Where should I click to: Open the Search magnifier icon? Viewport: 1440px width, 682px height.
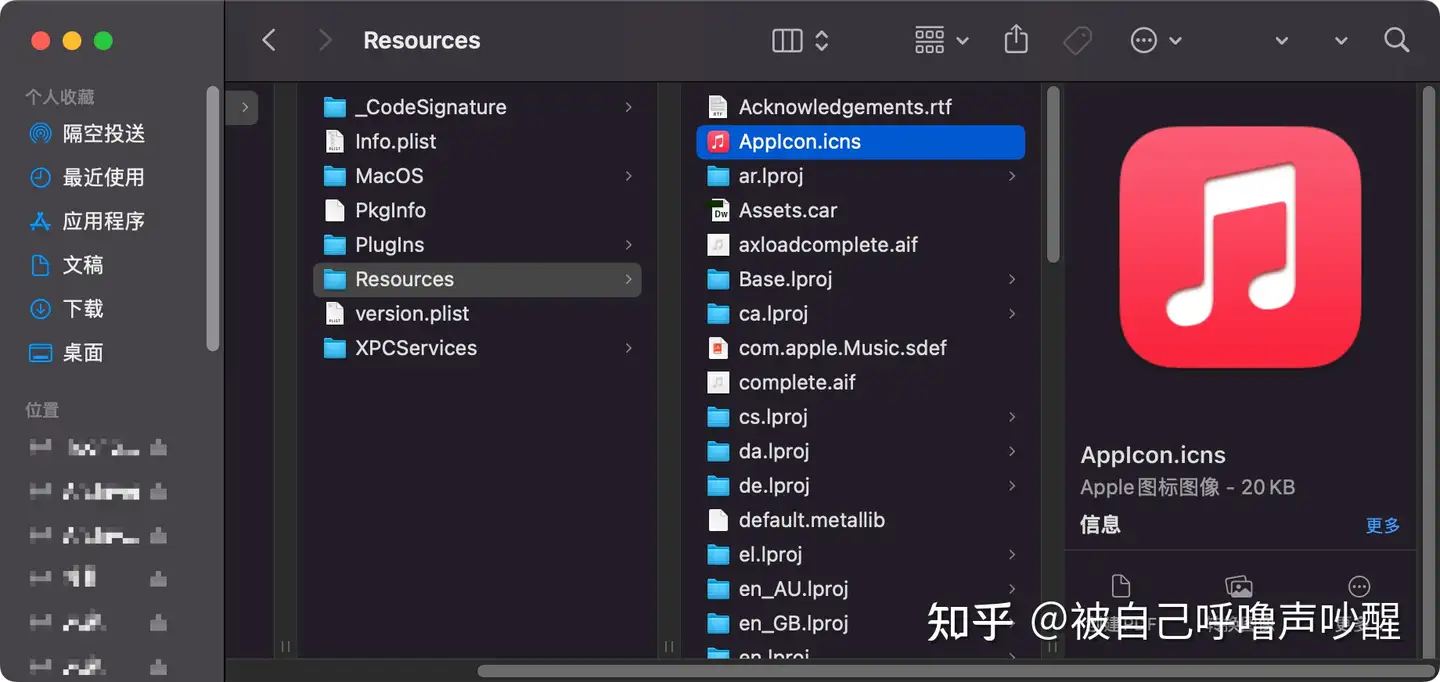pyautogui.click(x=1396, y=40)
